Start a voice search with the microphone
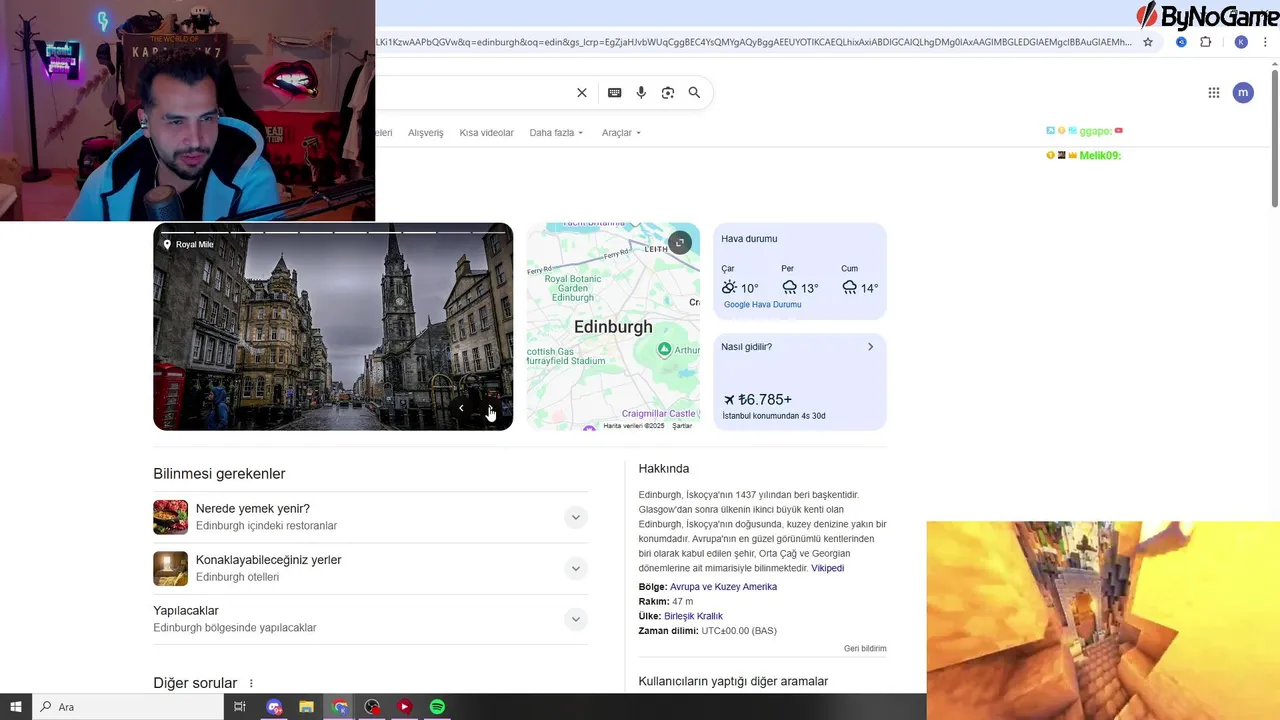This screenshot has height=720, width=1280. [641, 93]
